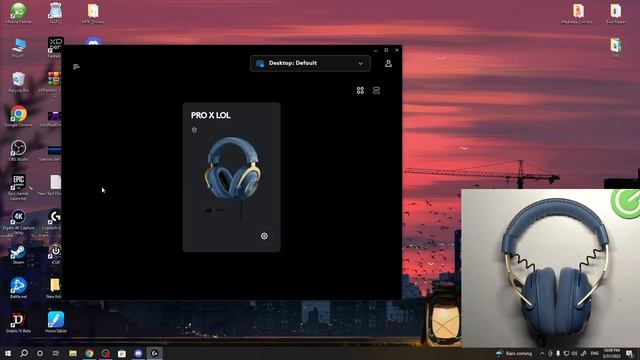Viewport: 640px width, 360px height.
Task: Open the HuionTablet desktop shortcut
Action: tap(56, 322)
